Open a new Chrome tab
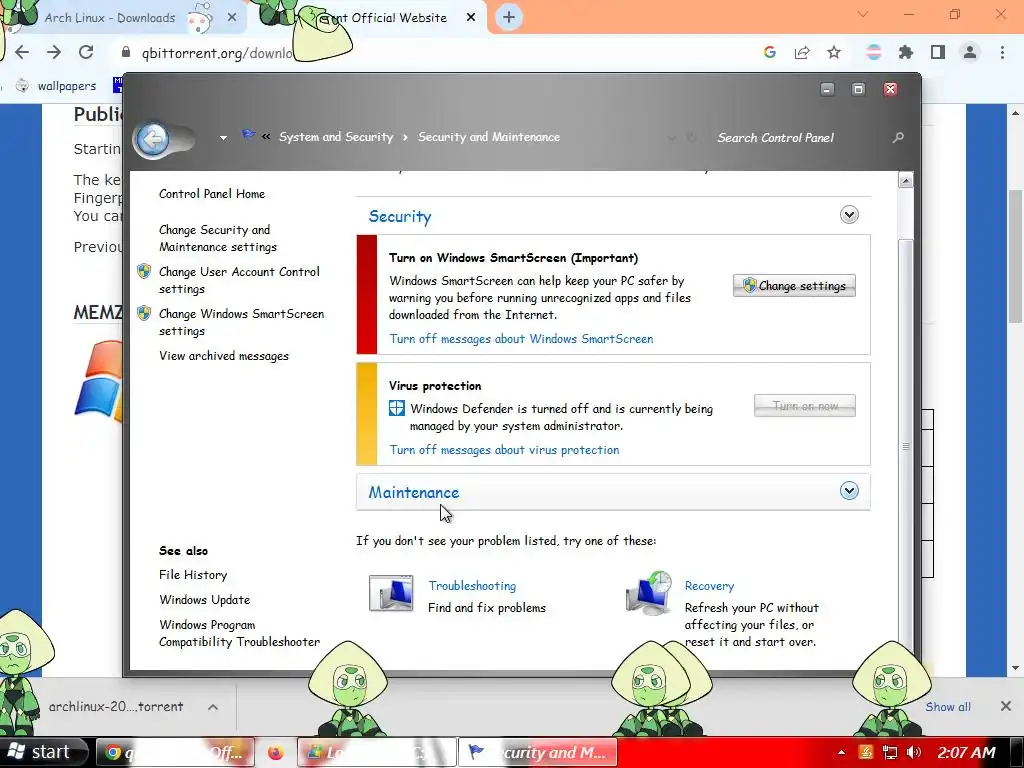Image resolution: width=1024 pixels, height=768 pixels. click(x=509, y=18)
